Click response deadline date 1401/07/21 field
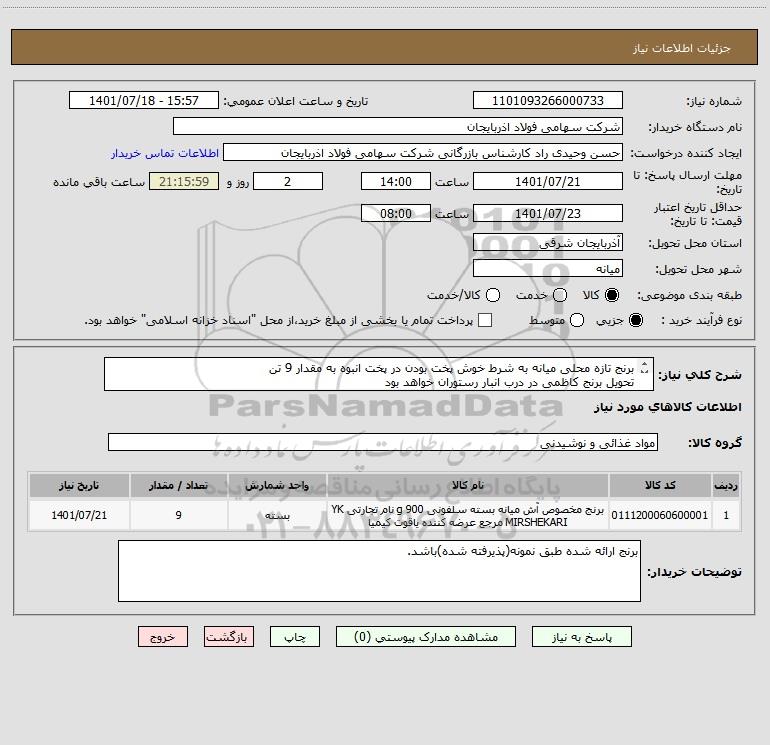 (548, 181)
